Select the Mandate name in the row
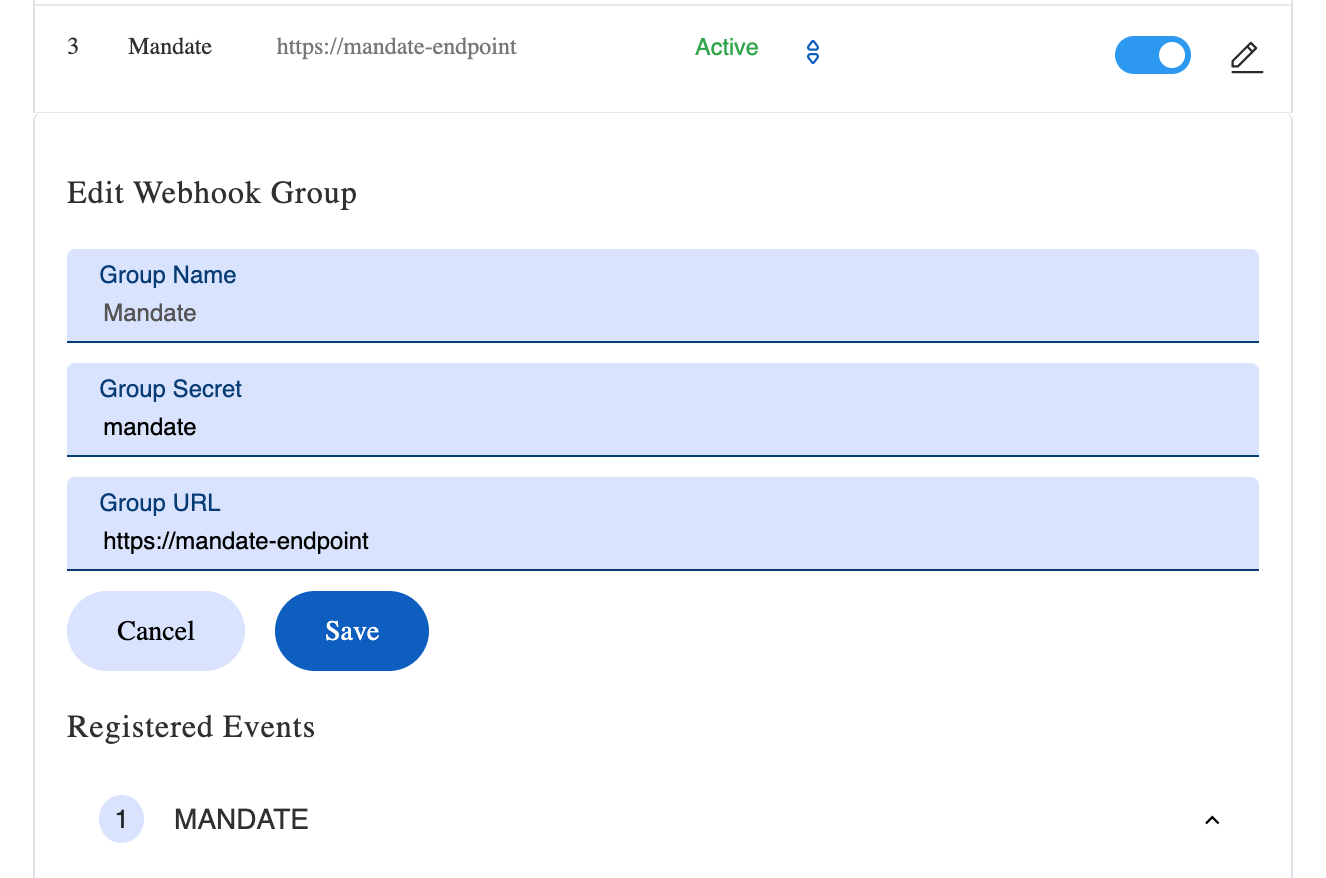 [170, 47]
